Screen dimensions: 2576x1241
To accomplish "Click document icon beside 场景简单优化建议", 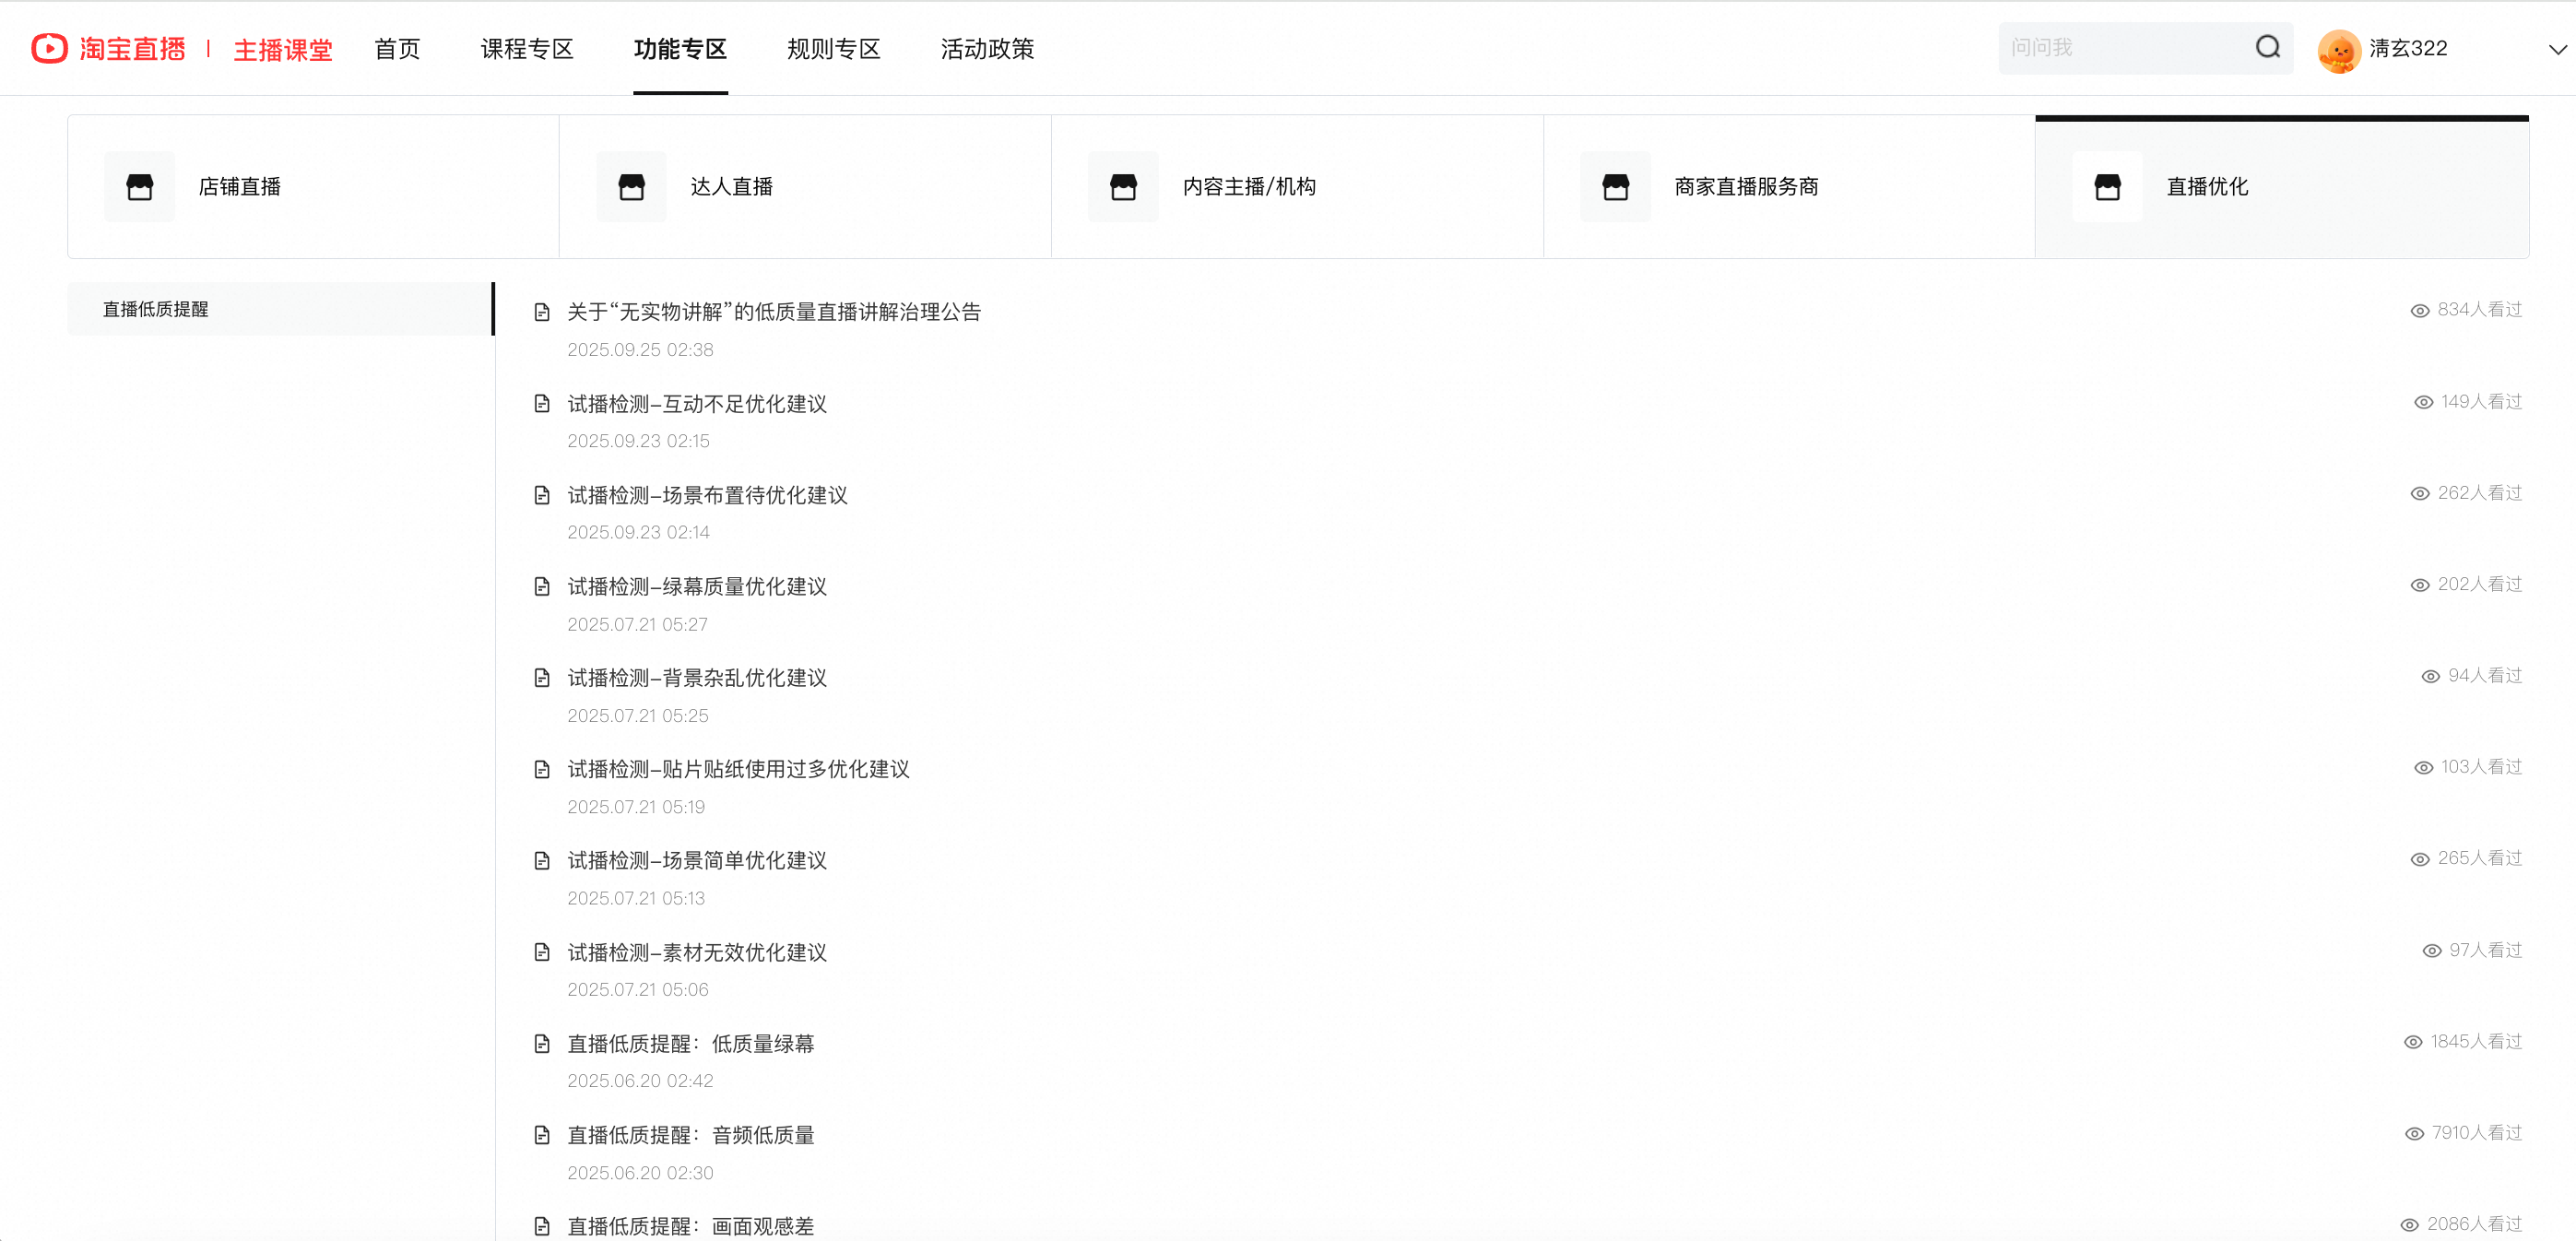I will [x=542, y=861].
